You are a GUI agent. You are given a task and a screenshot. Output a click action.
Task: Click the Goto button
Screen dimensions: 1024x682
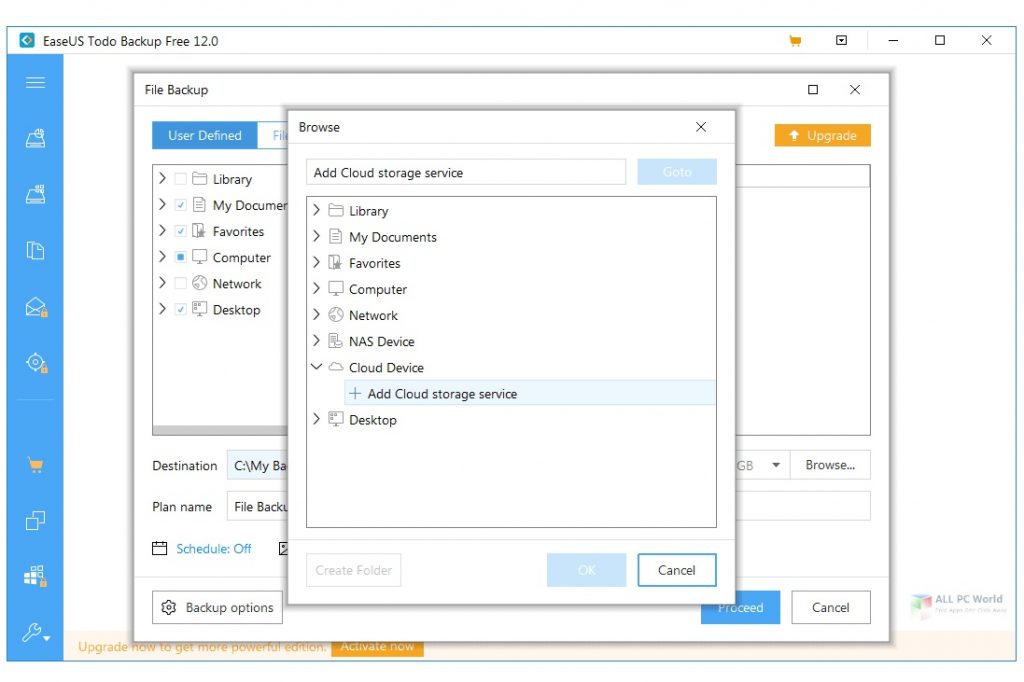point(677,172)
